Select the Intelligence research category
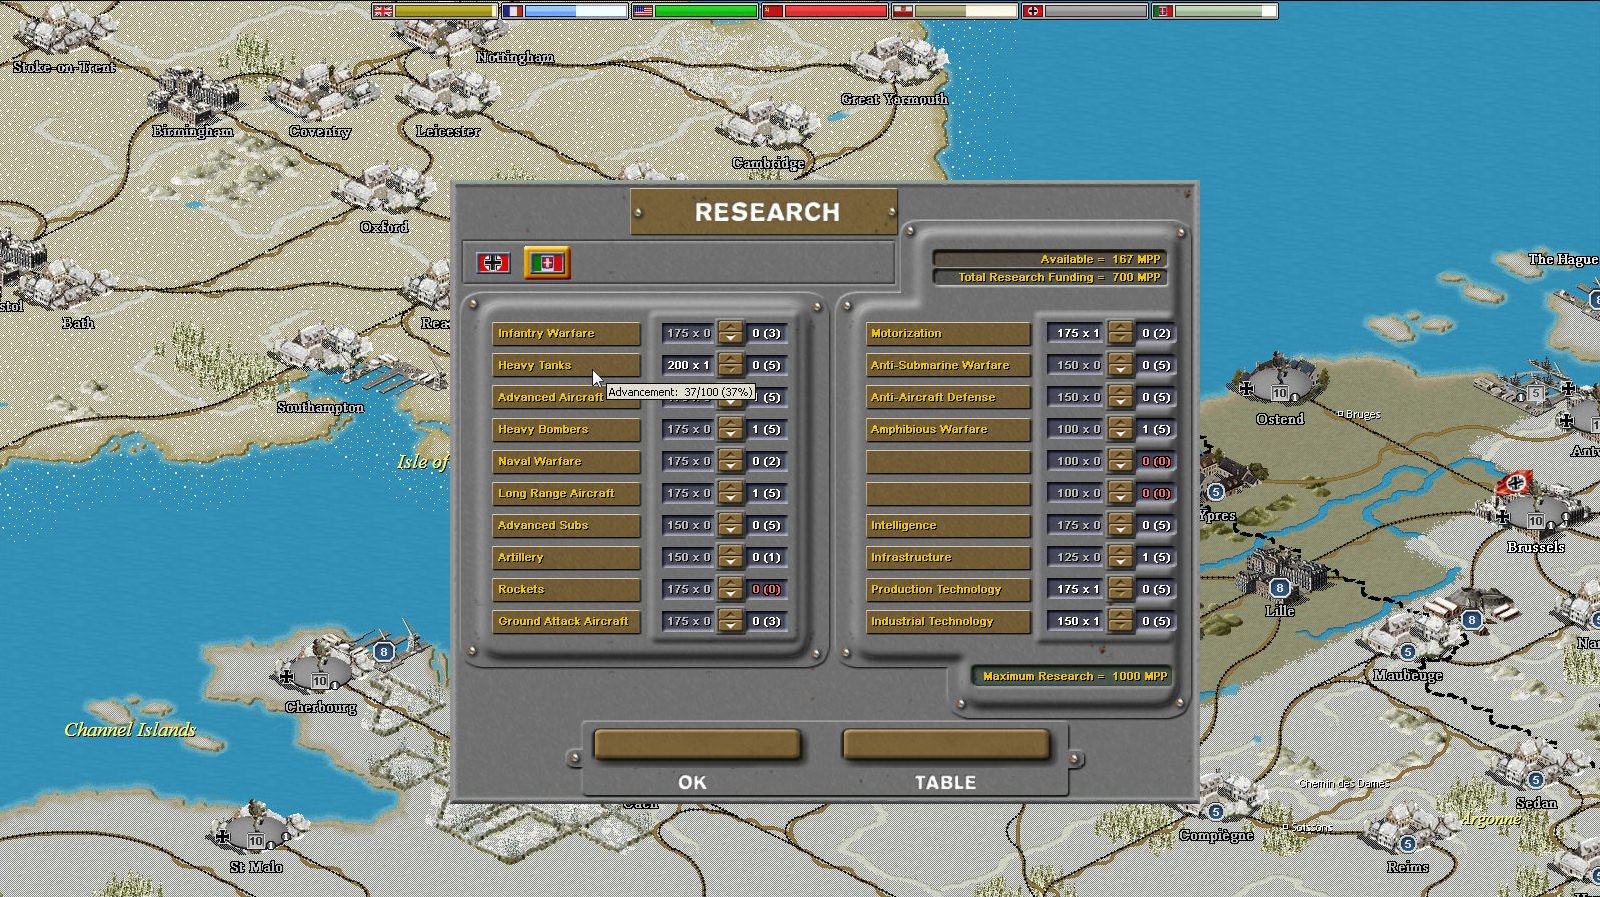The width and height of the screenshot is (1600, 897). [x=948, y=525]
